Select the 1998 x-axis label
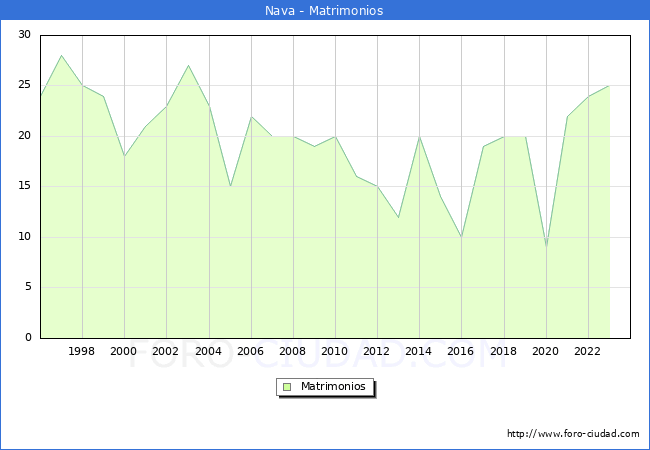The height and width of the screenshot is (450, 650). (82, 352)
